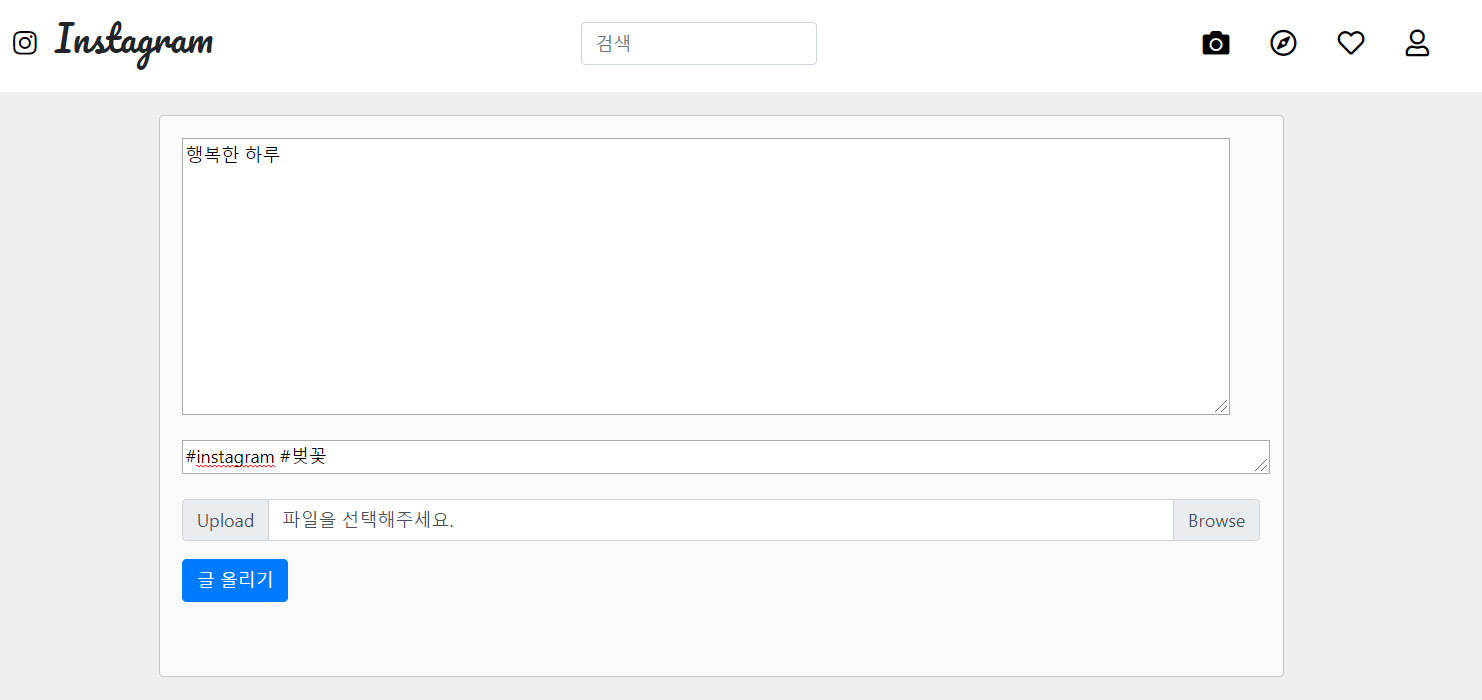
Task: Open the compass explore icon
Action: [1283, 43]
